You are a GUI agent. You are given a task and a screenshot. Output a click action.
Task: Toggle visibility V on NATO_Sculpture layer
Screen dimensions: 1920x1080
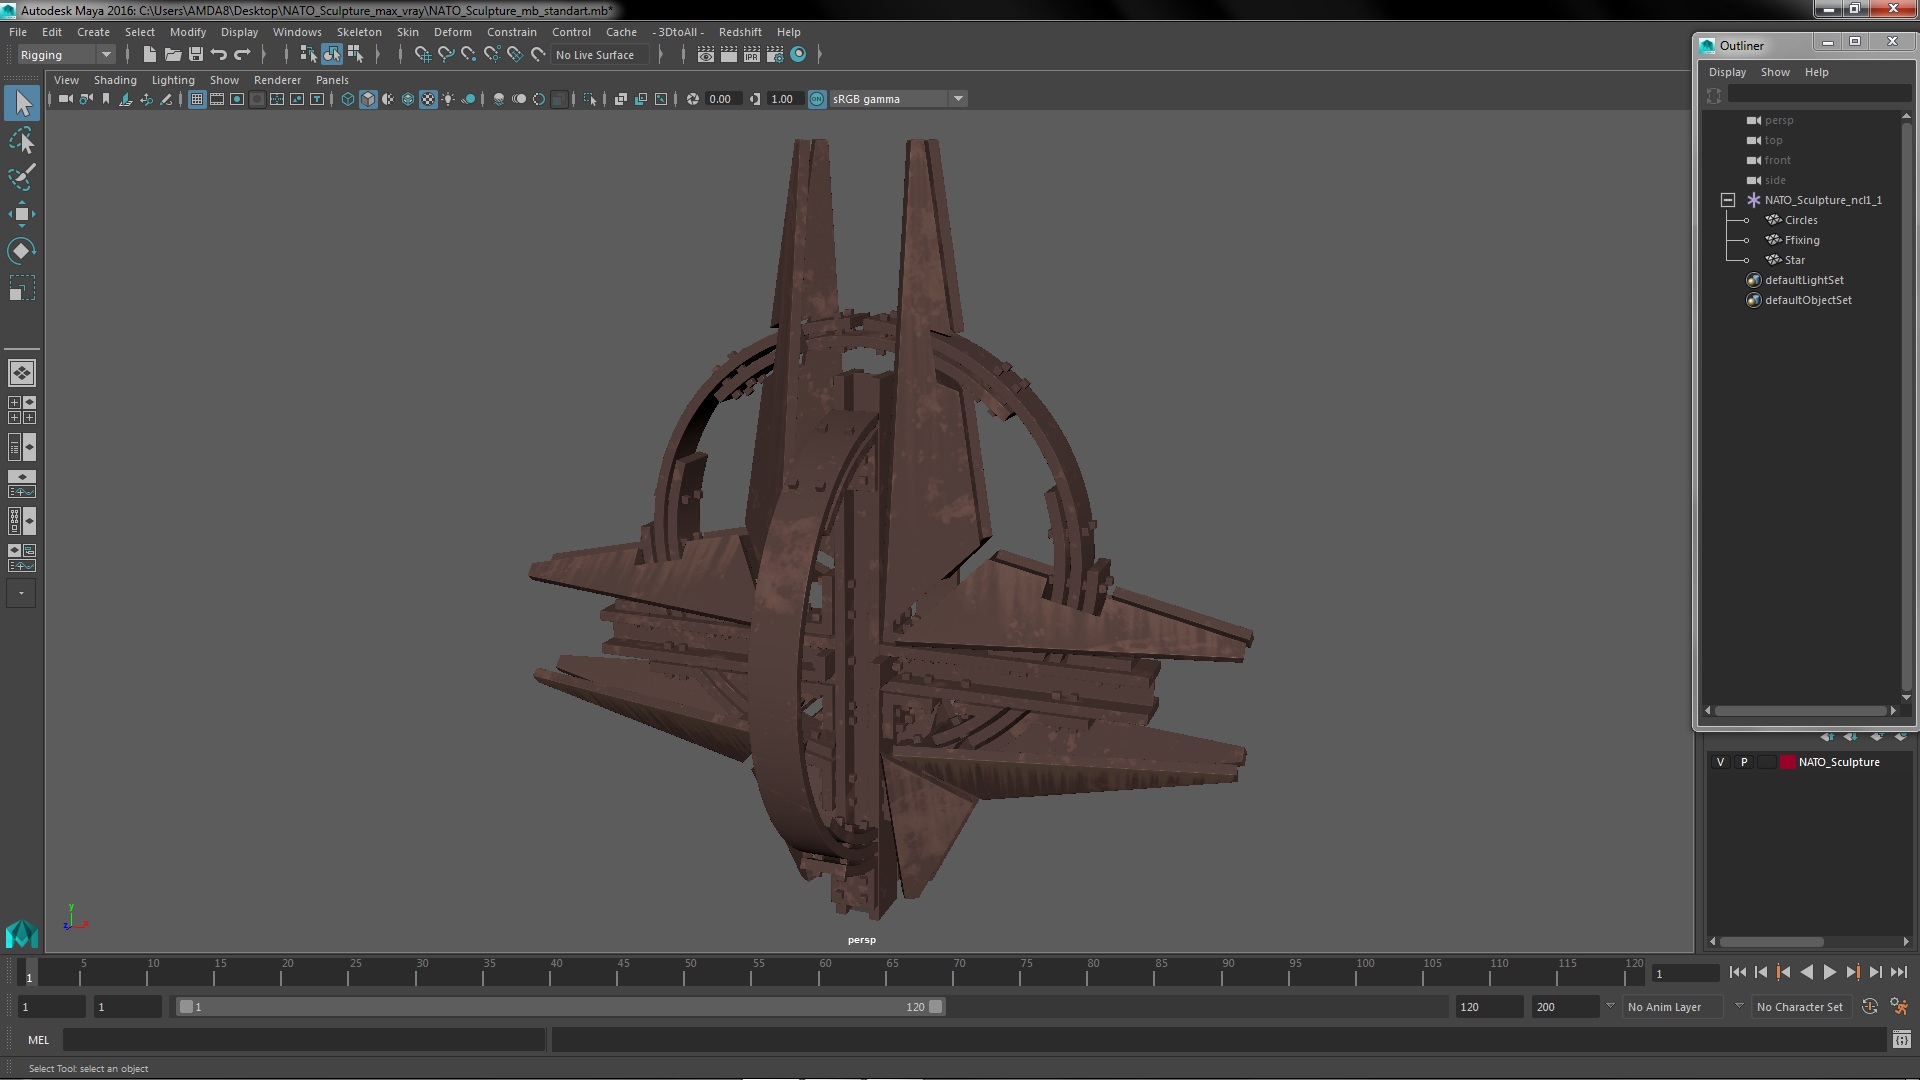[1720, 762]
